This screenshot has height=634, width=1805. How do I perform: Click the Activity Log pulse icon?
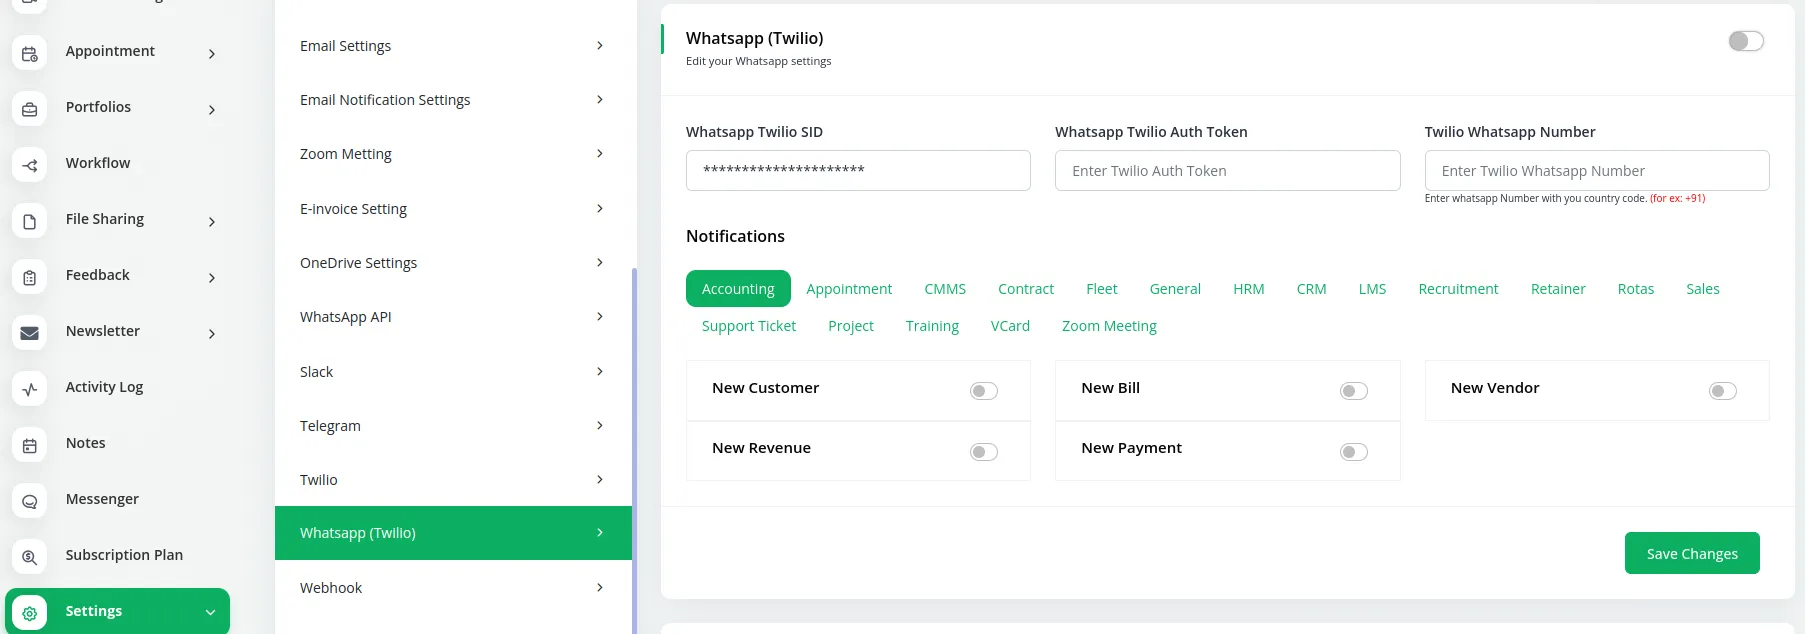(30, 389)
